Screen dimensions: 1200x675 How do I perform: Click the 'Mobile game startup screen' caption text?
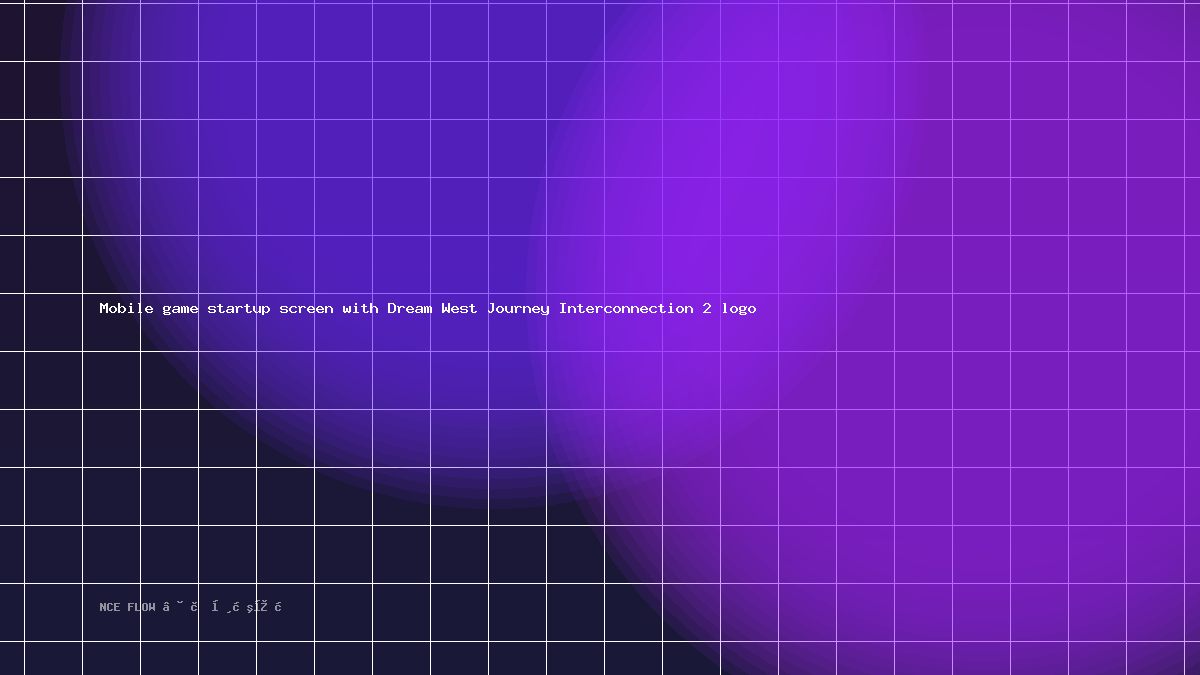point(428,308)
